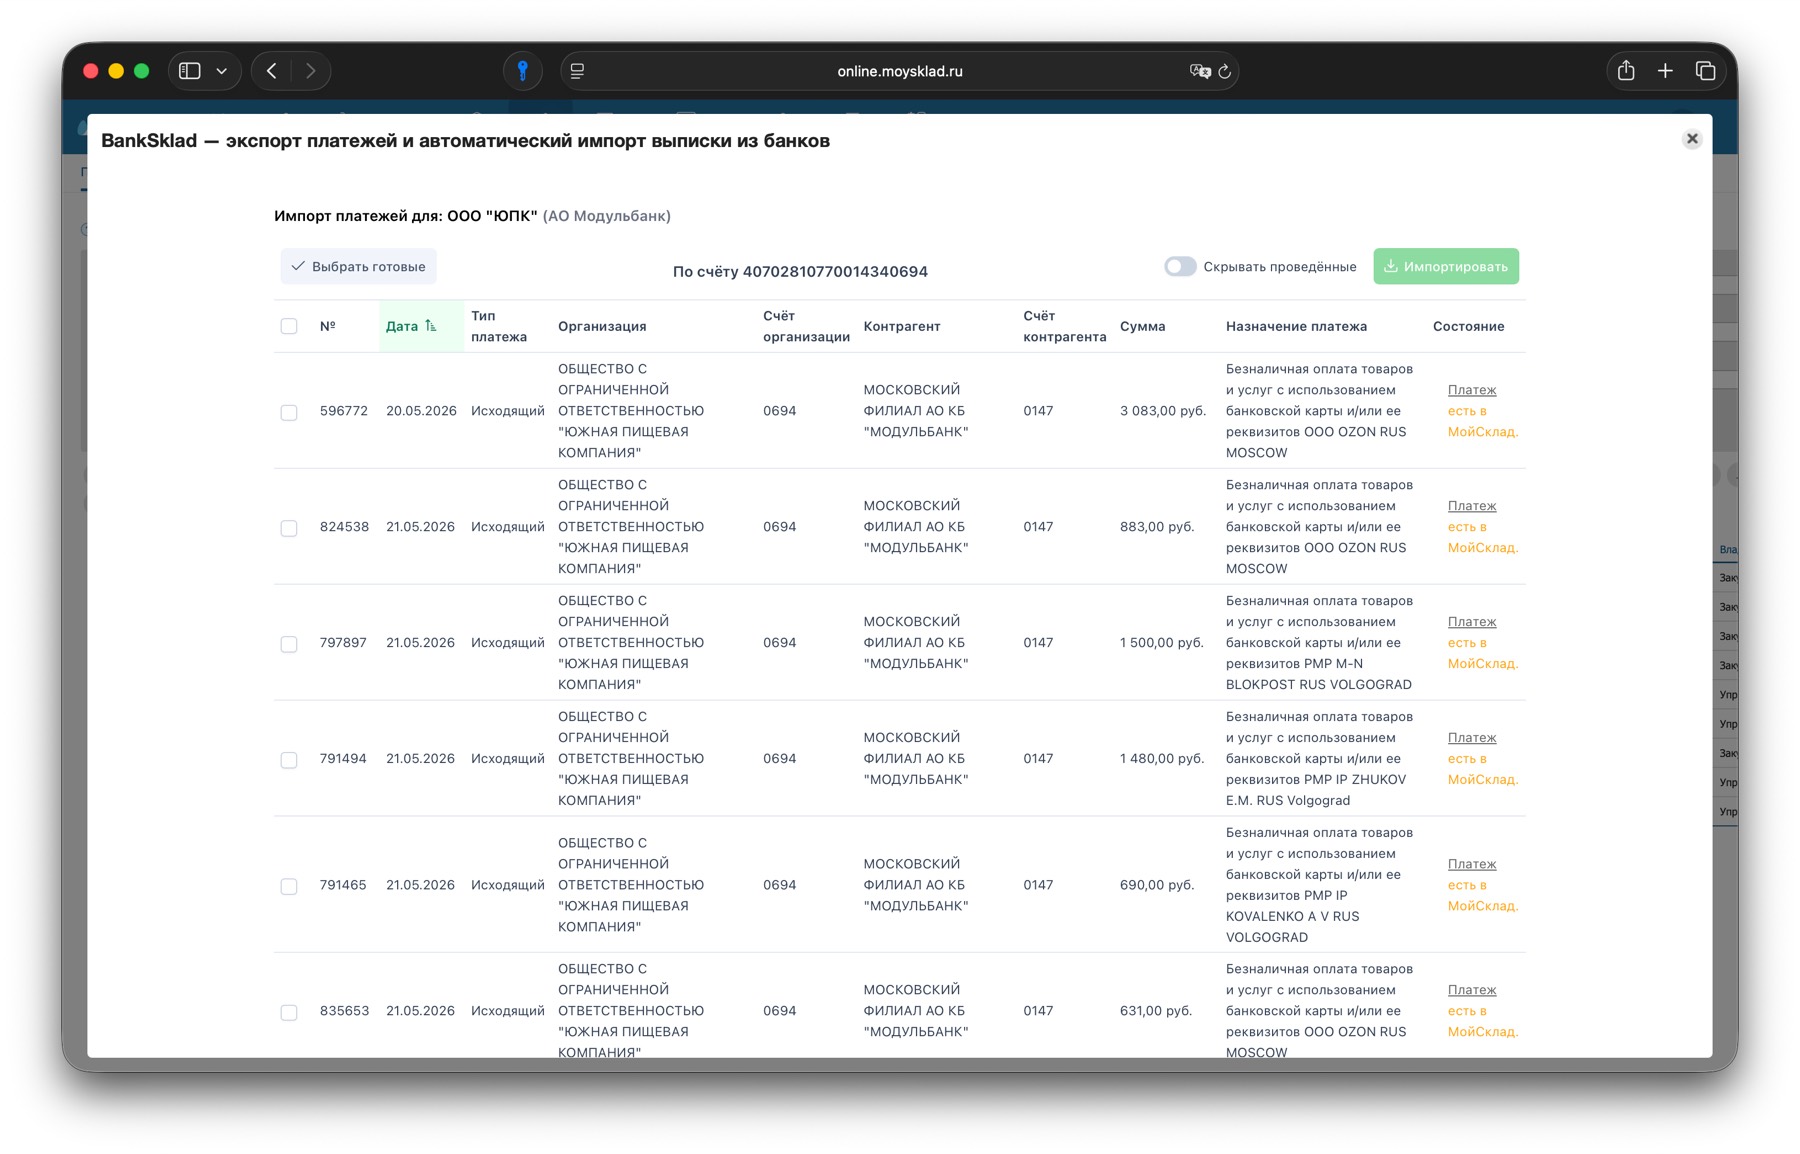Click the Выбрать готовые button

point(358,267)
